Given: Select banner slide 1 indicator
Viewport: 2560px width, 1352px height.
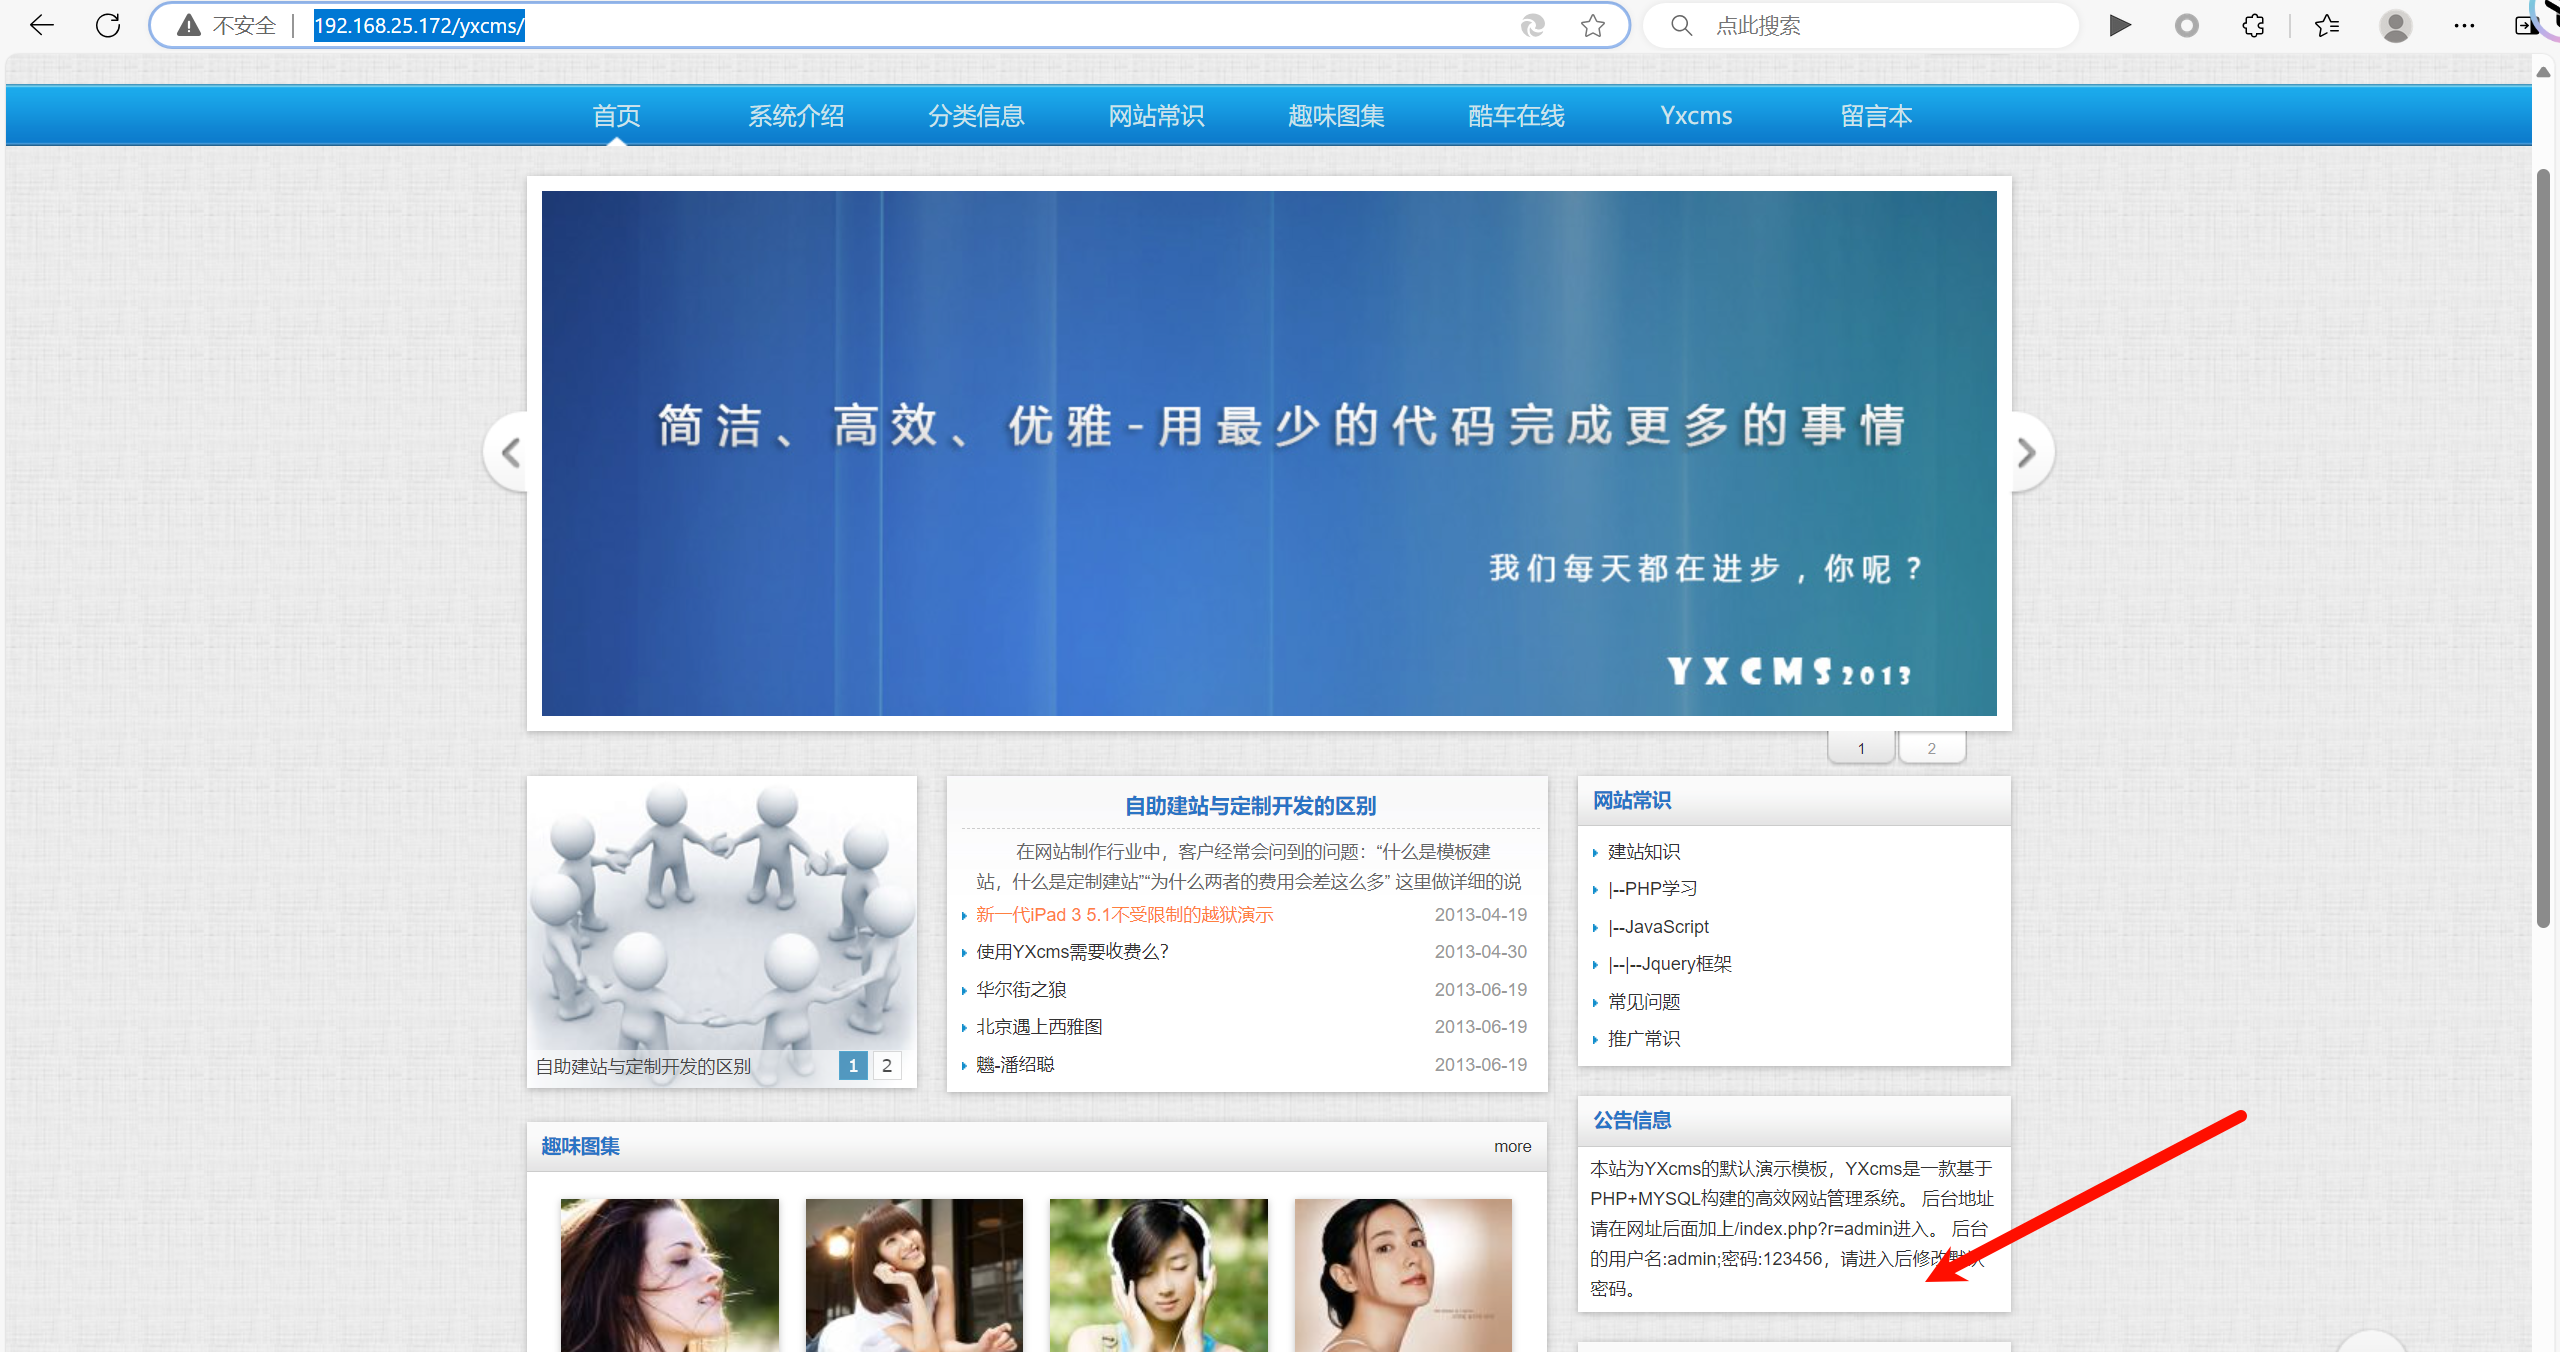Looking at the screenshot, I should [x=1861, y=748].
